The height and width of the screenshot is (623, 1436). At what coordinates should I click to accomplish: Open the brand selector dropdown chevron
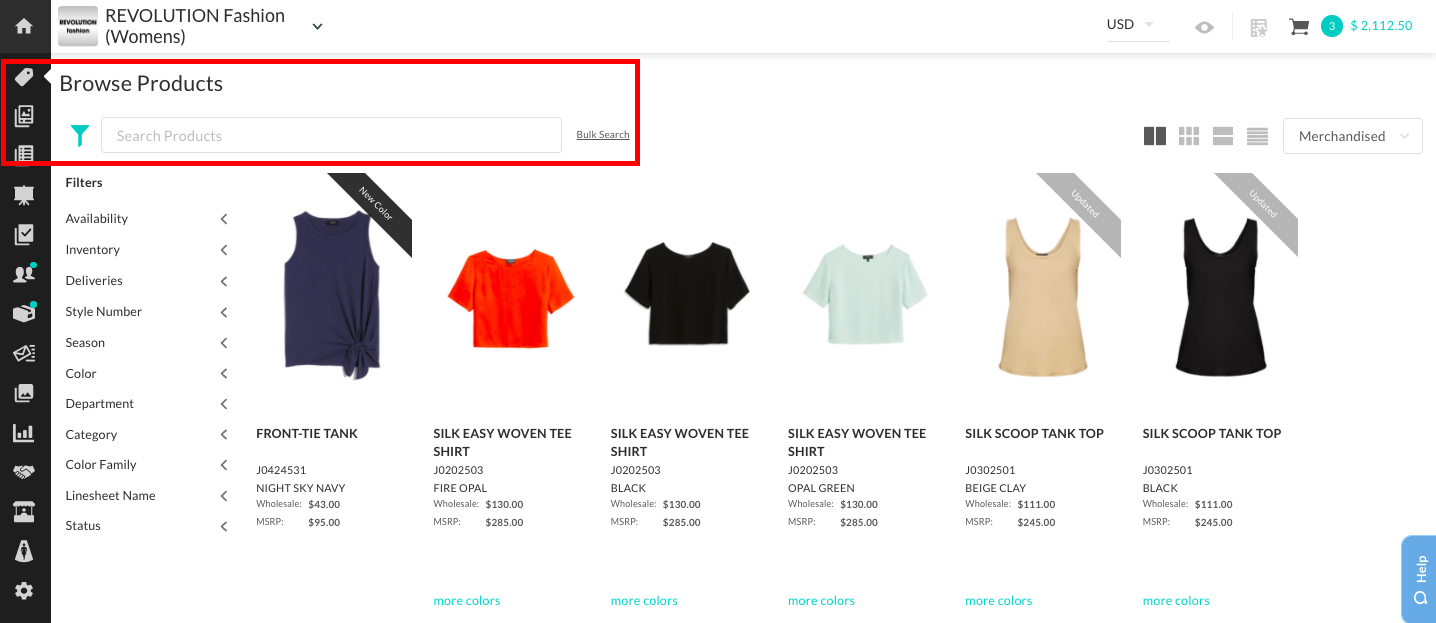pos(317,27)
